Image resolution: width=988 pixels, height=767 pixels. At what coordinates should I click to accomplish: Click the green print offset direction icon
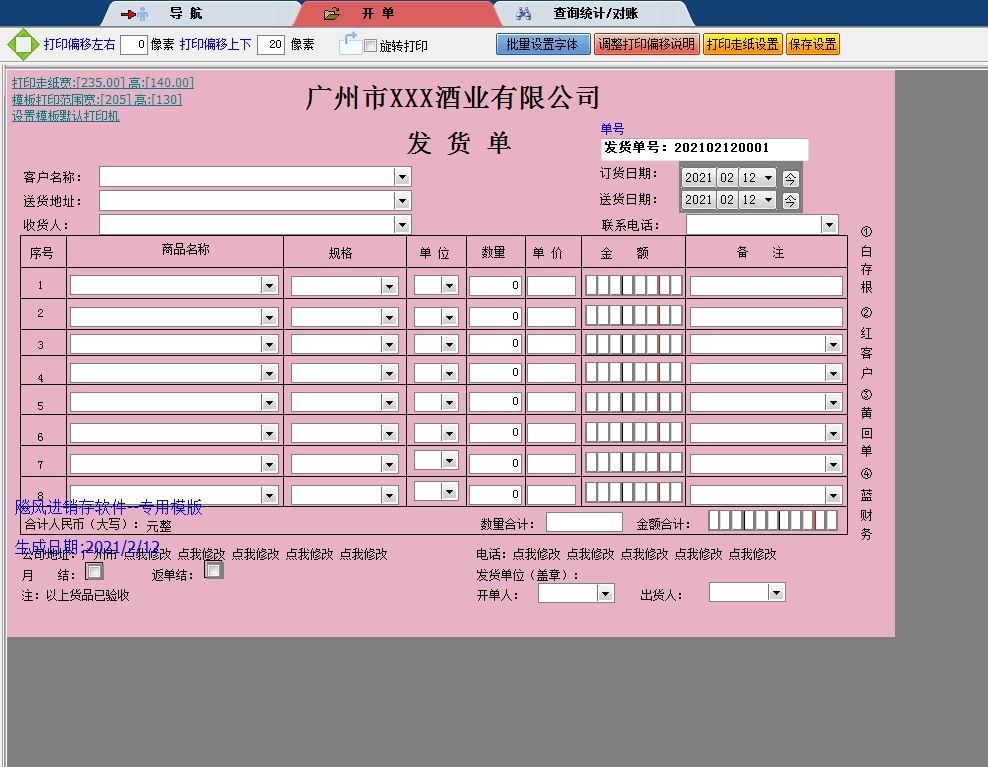coord(22,45)
